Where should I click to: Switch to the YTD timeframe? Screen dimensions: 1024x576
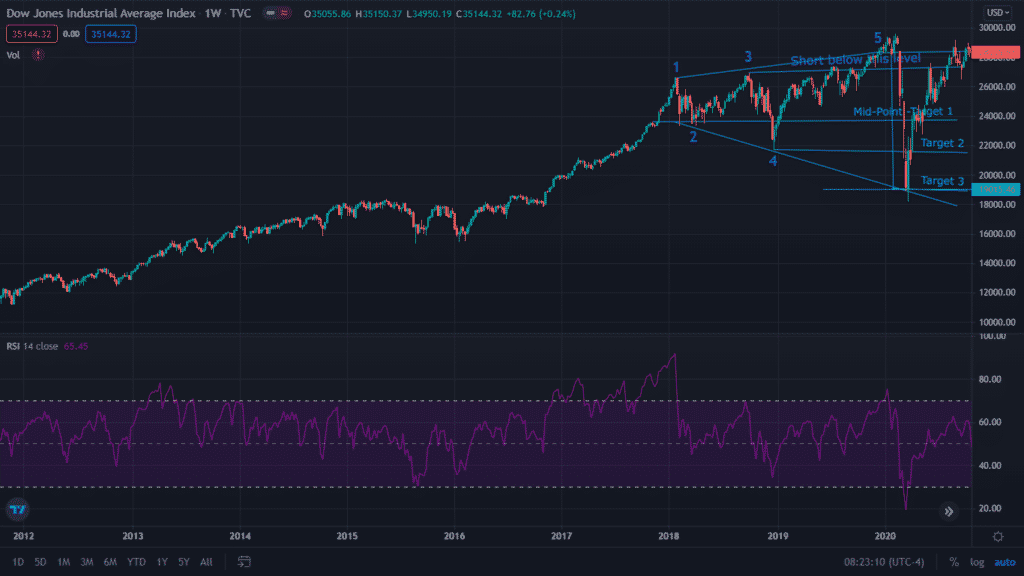click(135, 562)
